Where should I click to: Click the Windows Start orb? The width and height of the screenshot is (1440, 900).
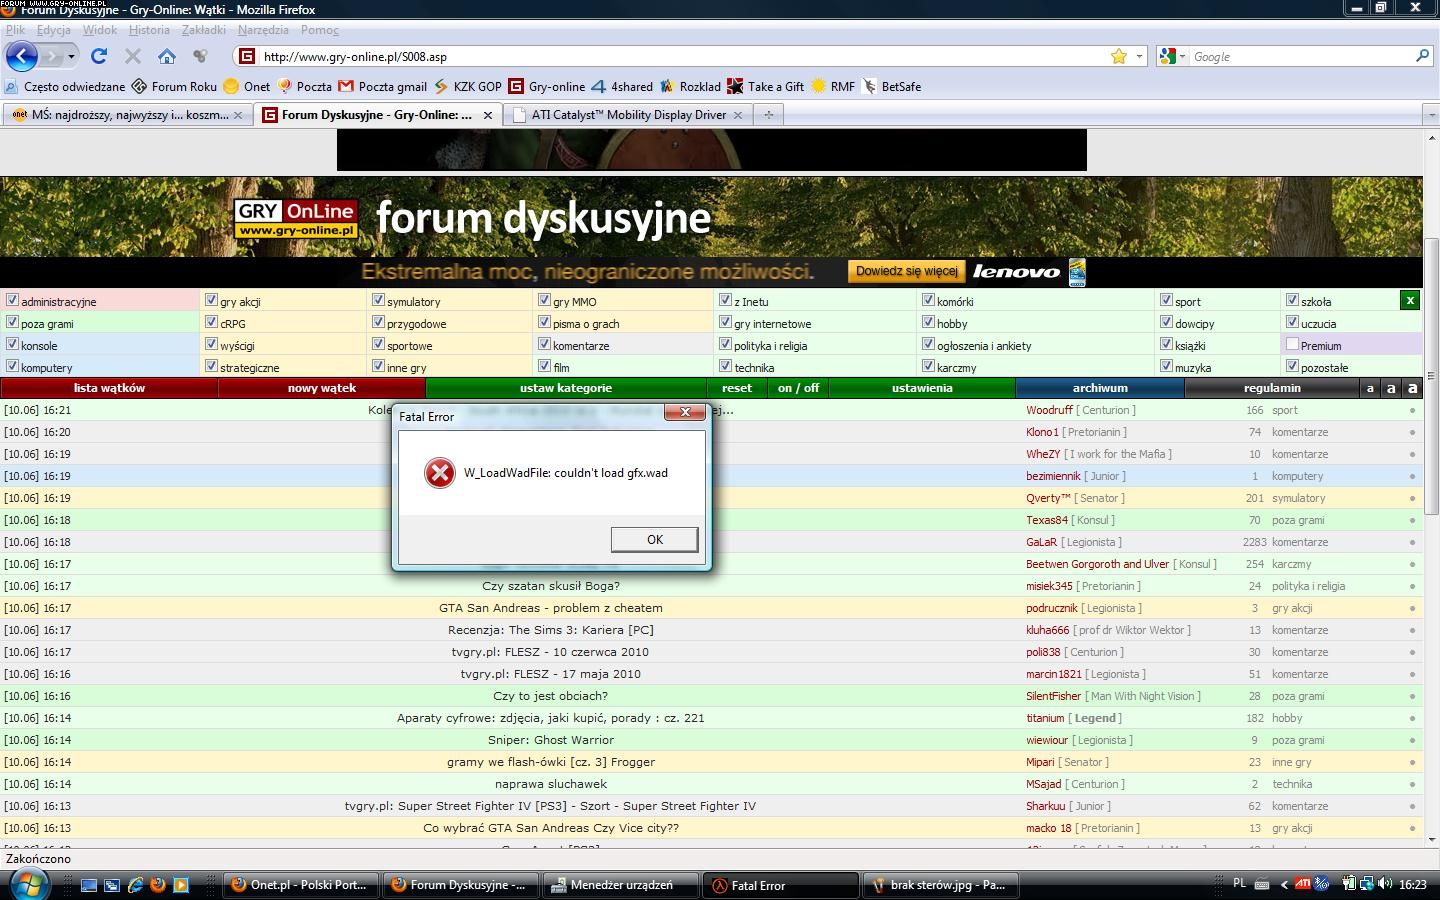(28, 884)
